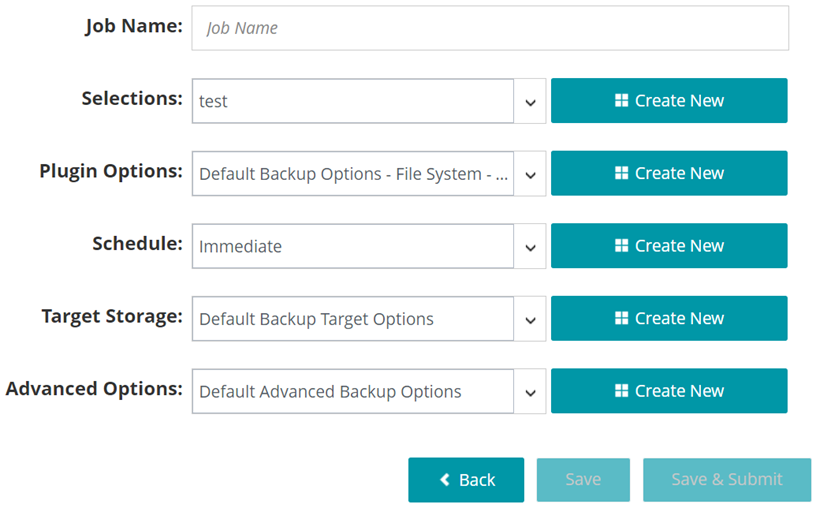This screenshot has width=816, height=508.
Task: Click the Save button
Action: [583, 480]
